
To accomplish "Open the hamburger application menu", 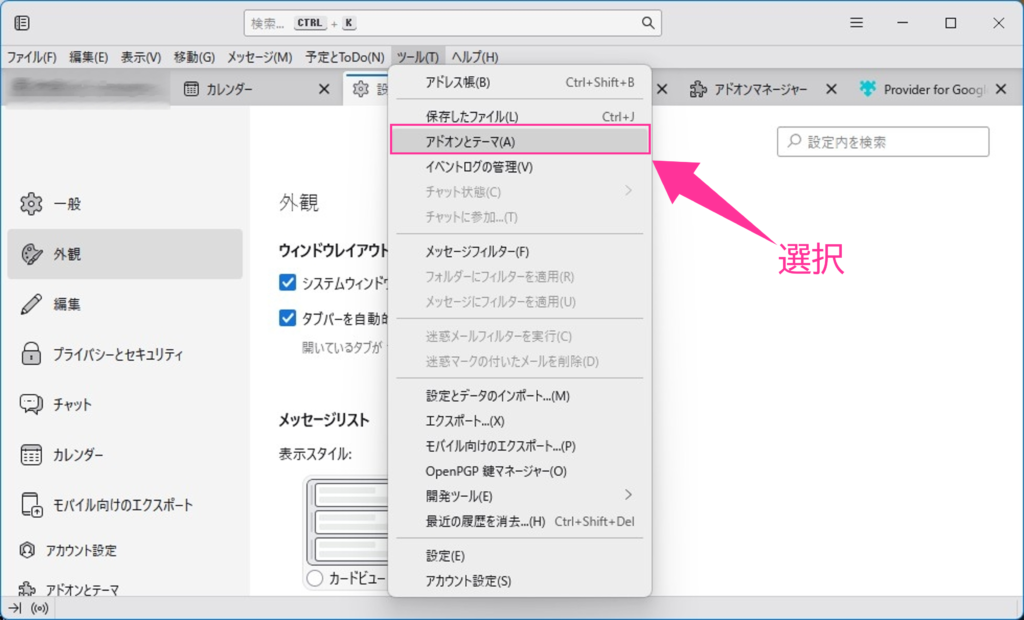I will [857, 23].
